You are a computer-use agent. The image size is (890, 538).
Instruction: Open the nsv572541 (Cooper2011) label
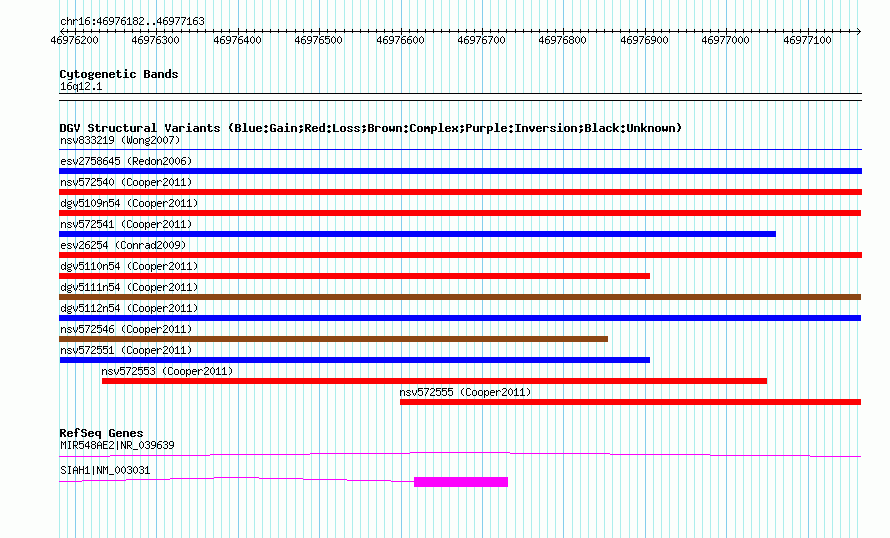(x=126, y=224)
